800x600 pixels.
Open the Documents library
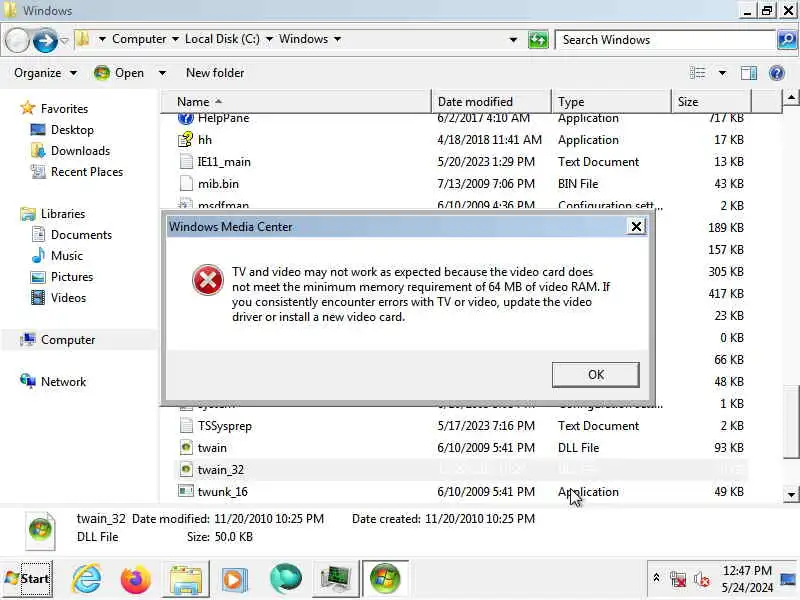pos(81,235)
